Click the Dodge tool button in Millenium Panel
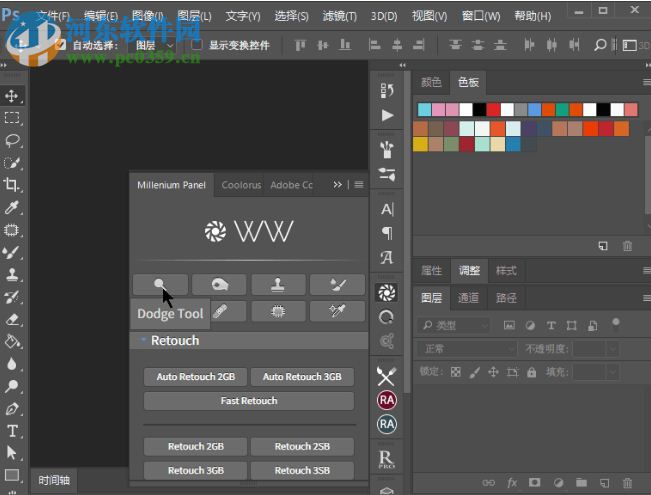This screenshot has height=495, width=651. [160, 284]
